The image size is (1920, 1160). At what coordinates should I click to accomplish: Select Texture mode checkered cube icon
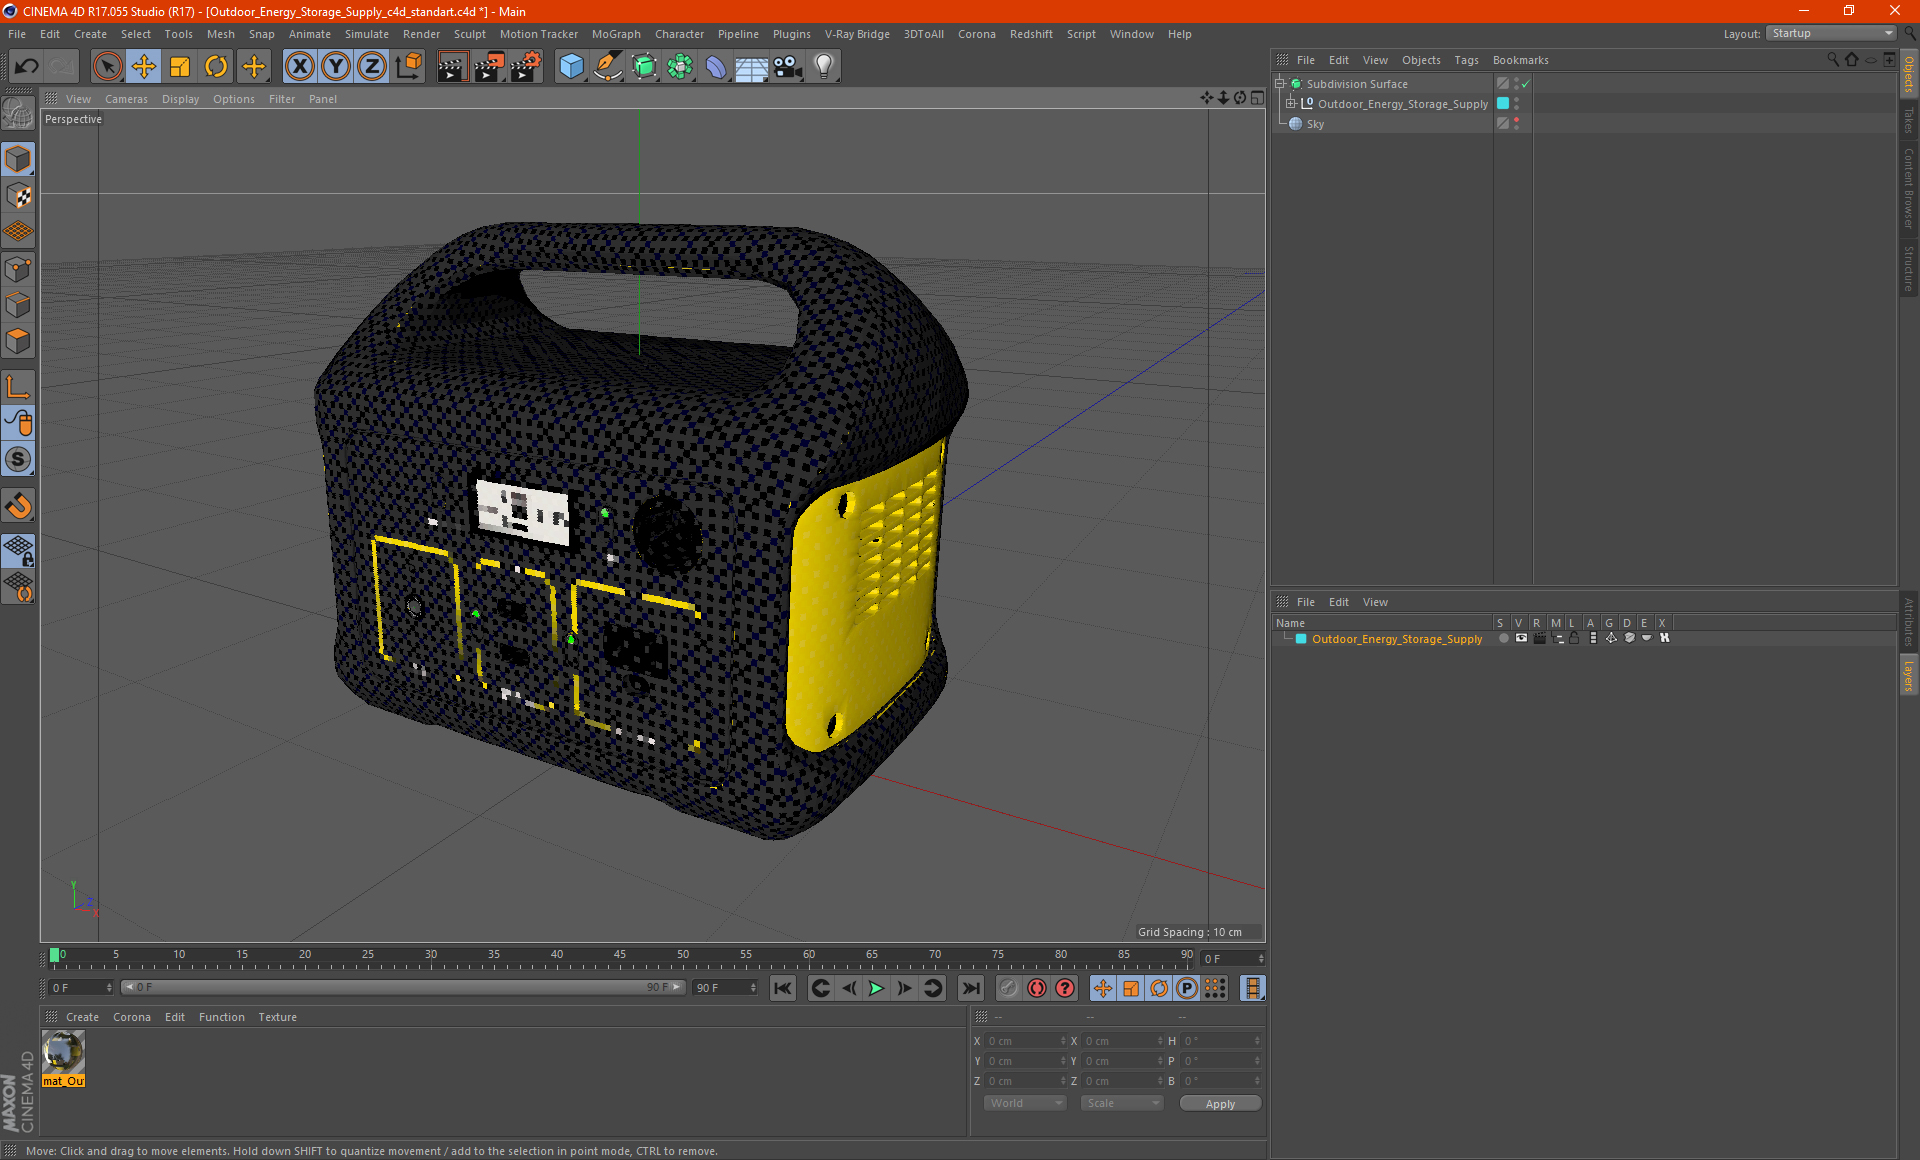[18, 196]
